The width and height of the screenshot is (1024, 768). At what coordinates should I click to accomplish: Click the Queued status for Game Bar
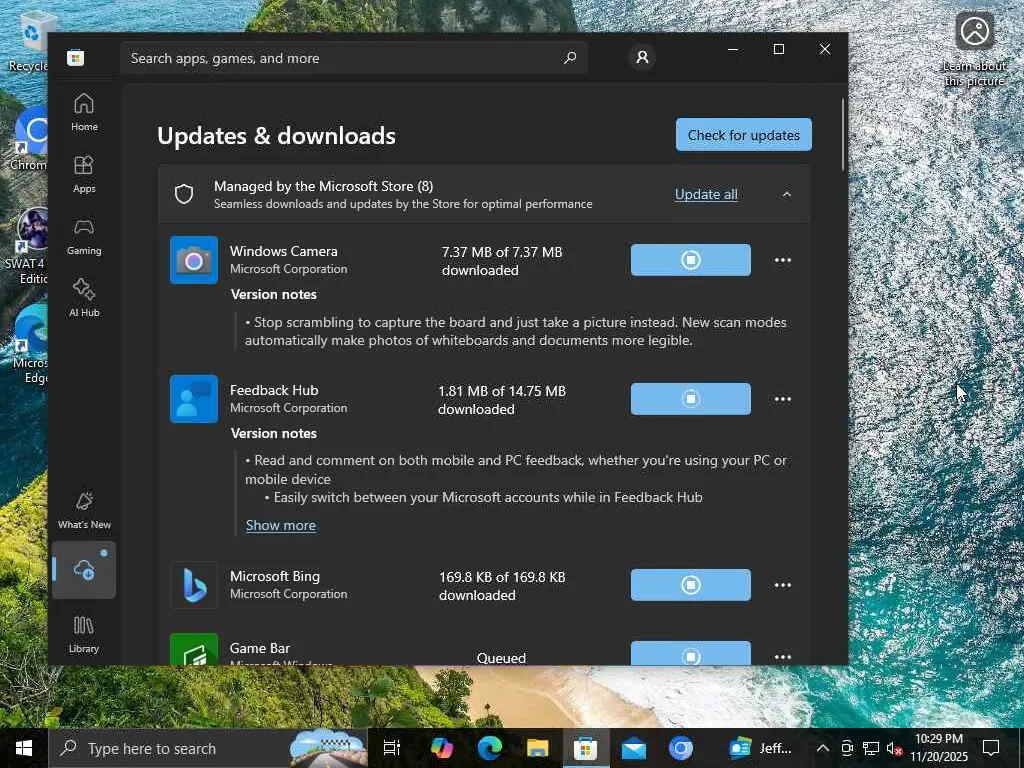pyautogui.click(x=501, y=658)
